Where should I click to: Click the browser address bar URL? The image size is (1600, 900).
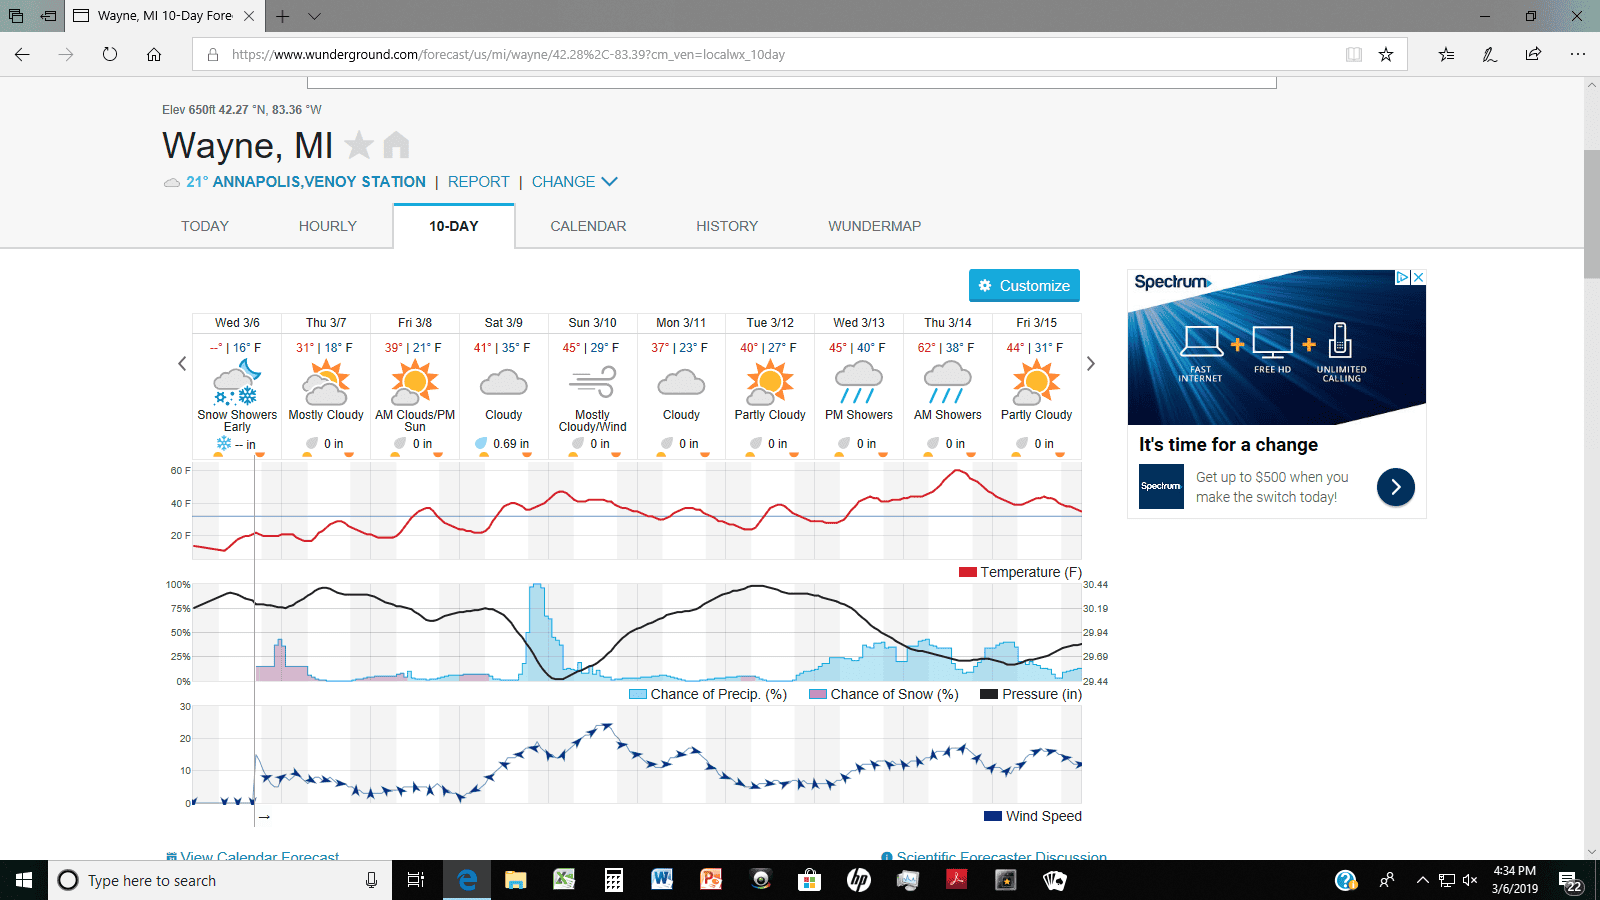pyautogui.click(x=508, y=55)
